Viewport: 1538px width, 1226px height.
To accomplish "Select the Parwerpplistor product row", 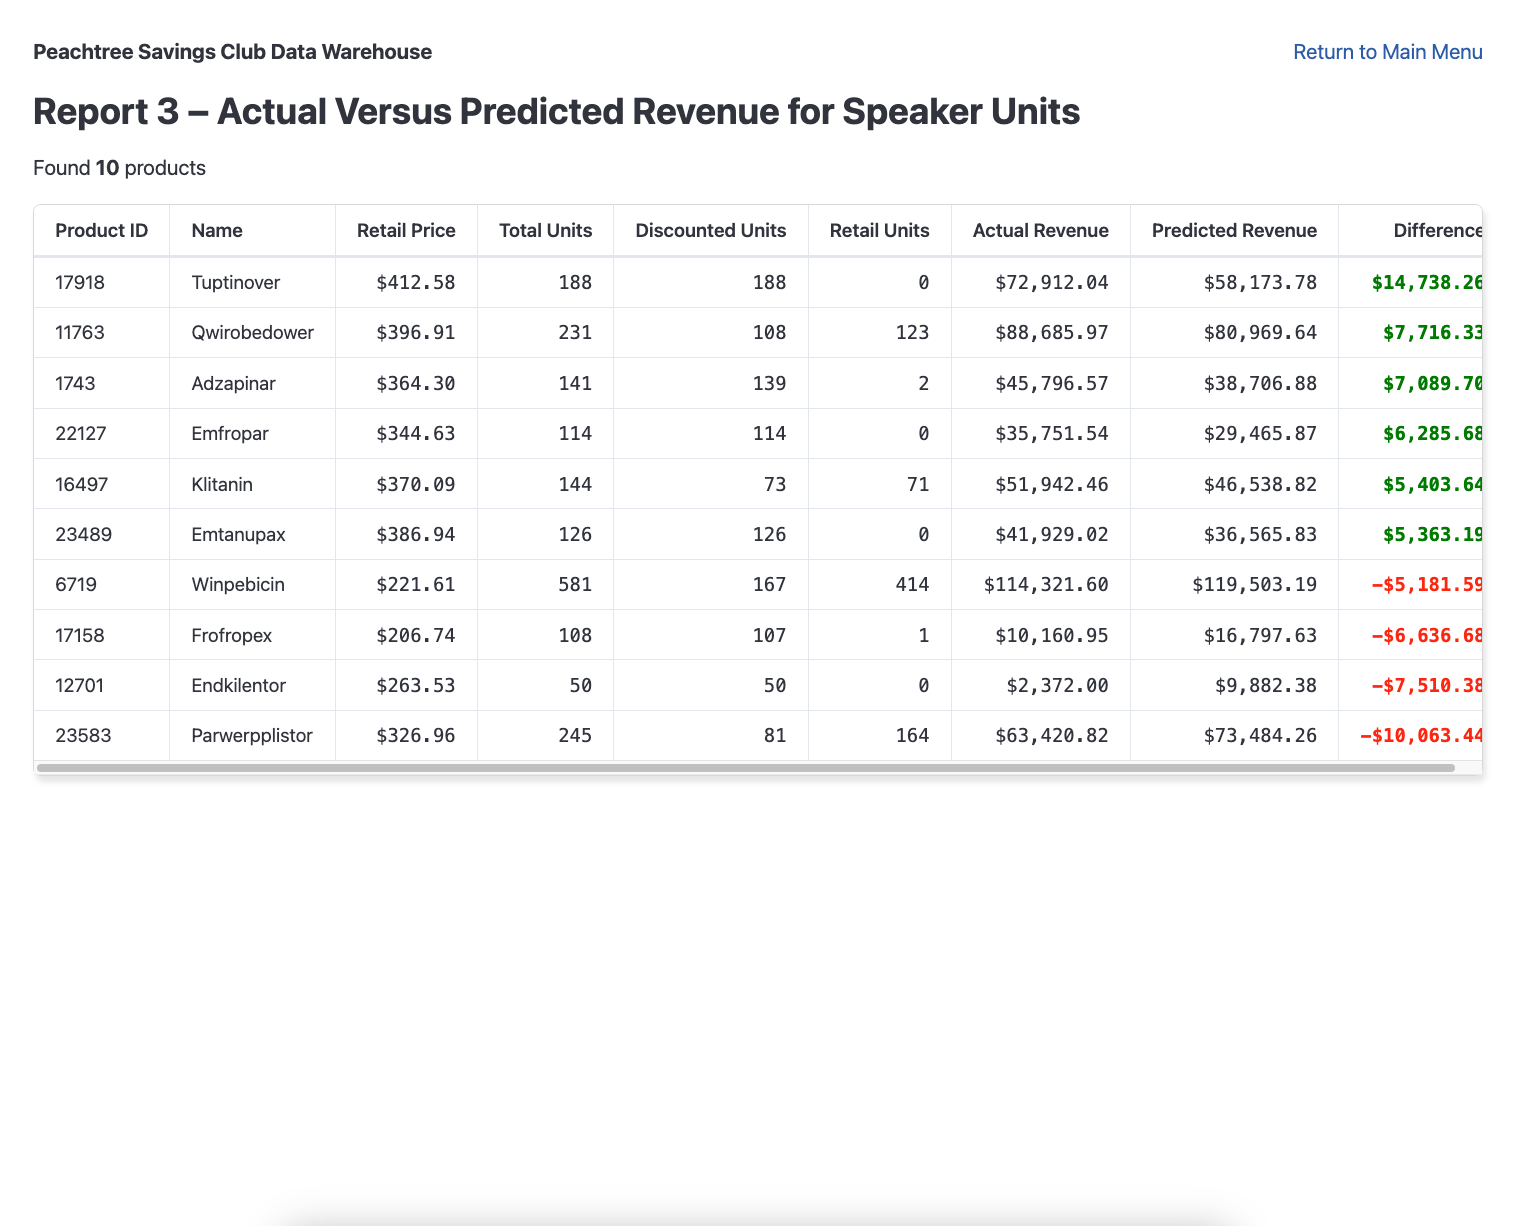I will (x=400, y=735).
